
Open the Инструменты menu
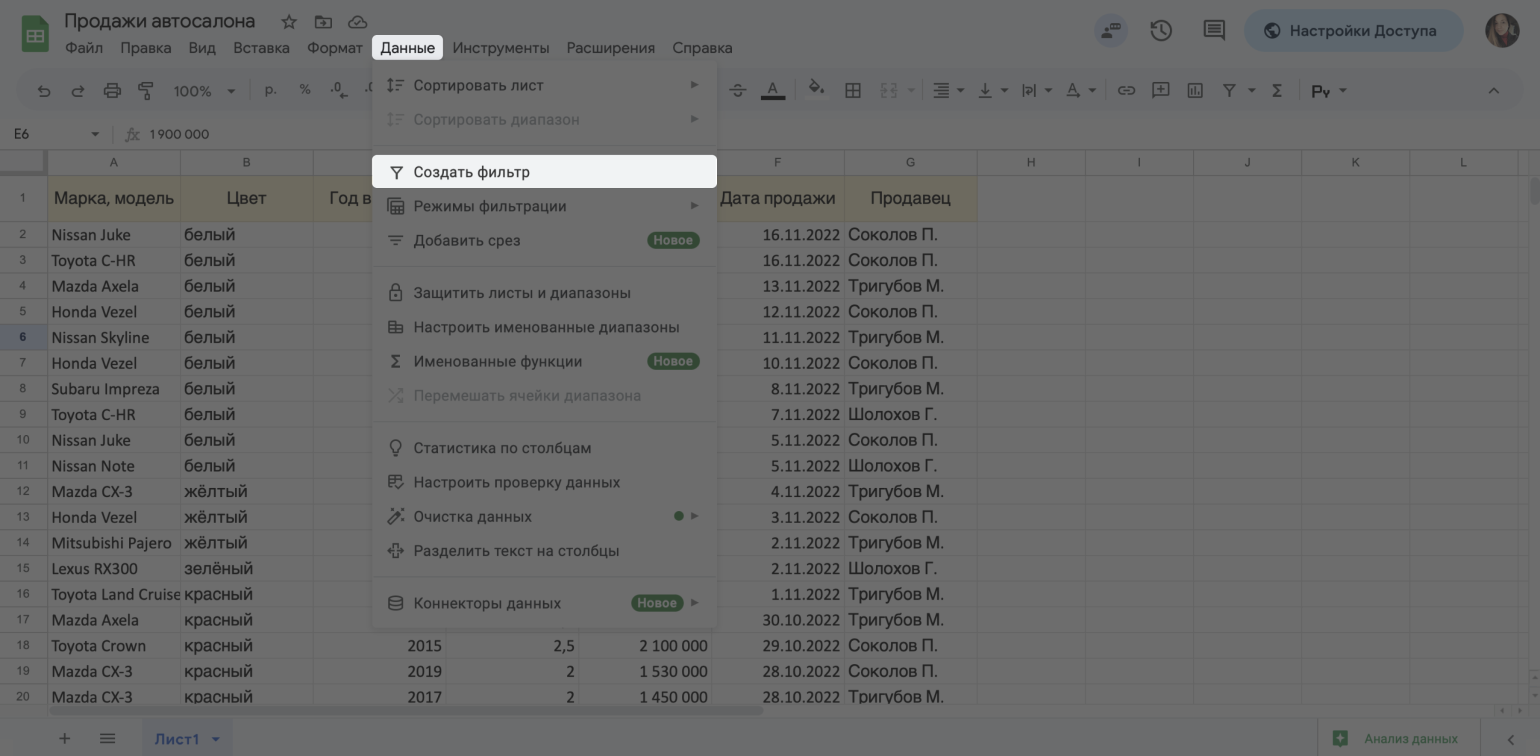click(500, 47)
